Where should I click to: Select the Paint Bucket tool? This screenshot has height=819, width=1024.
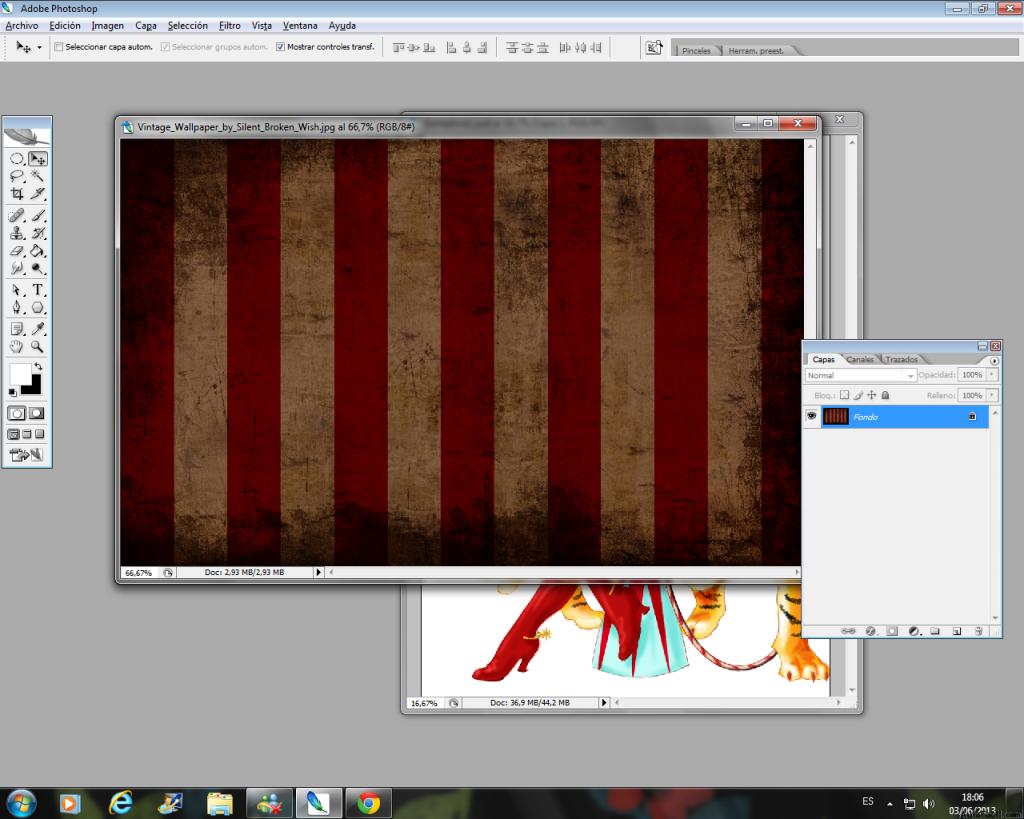click(38, 251)
